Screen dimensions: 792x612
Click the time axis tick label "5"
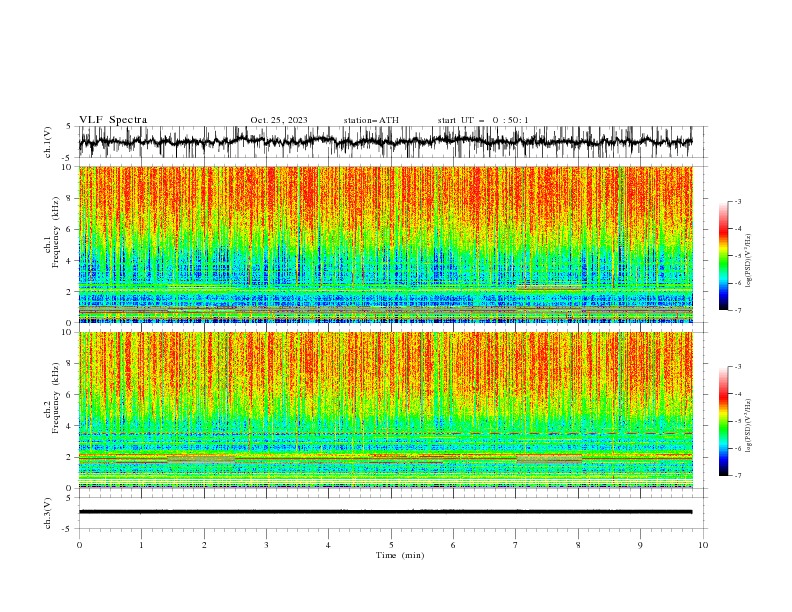(391, 545)
